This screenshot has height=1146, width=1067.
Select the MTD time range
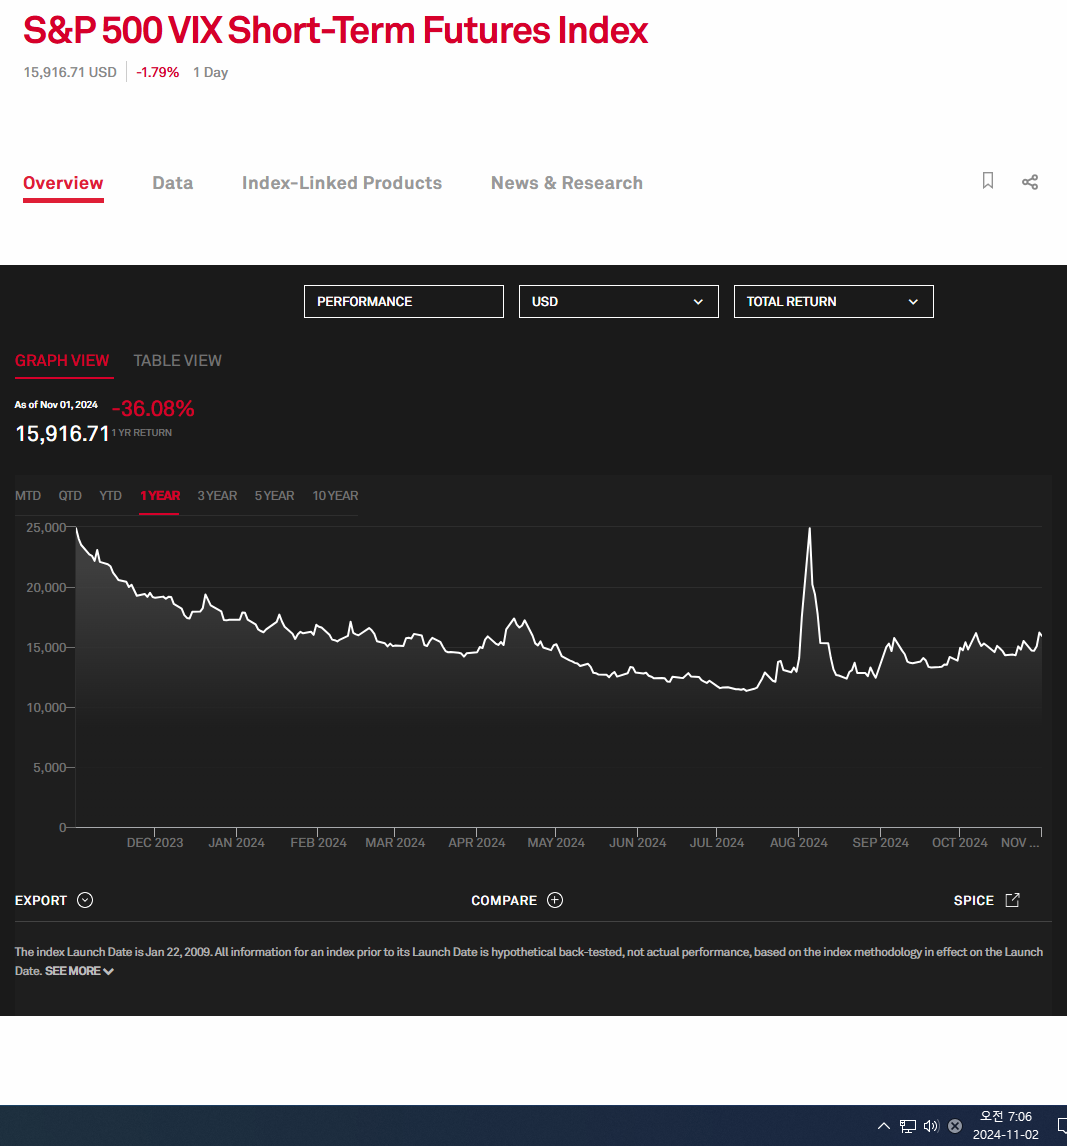(28, 496)
